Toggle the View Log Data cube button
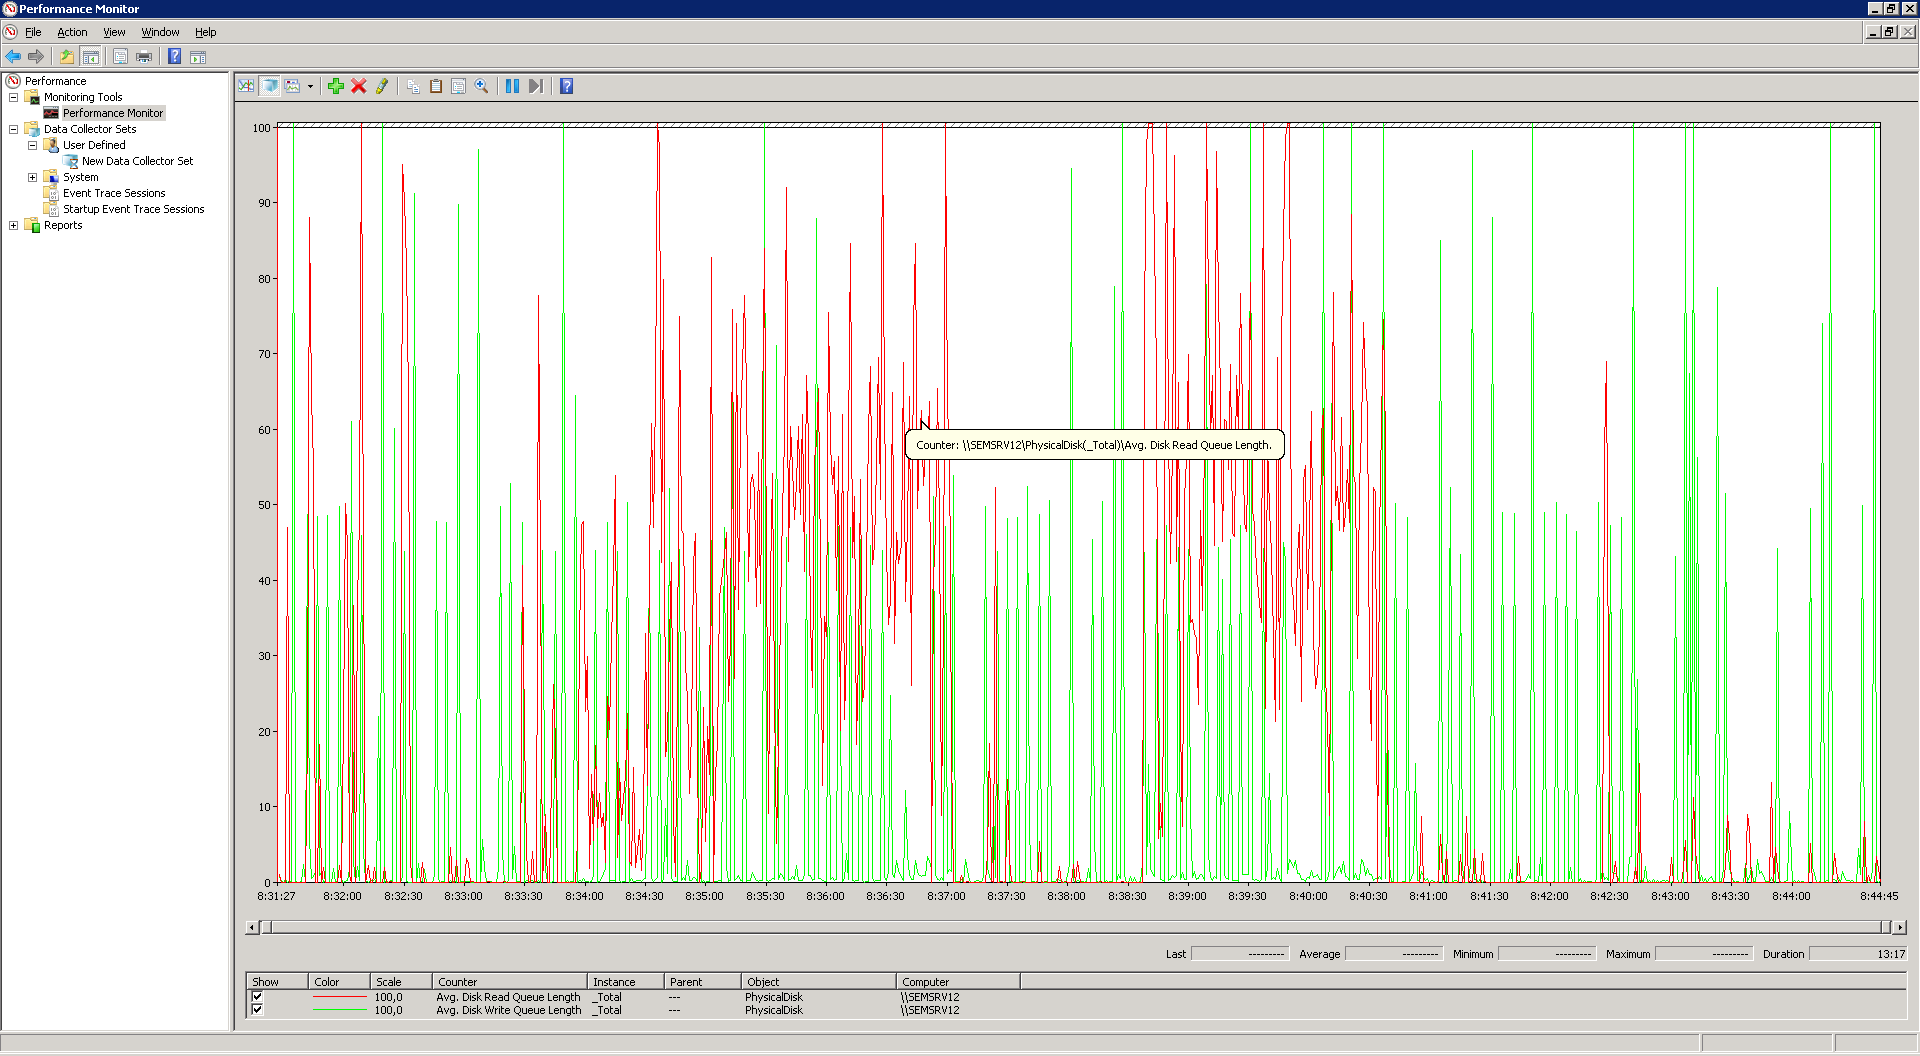 coord(269,86)
